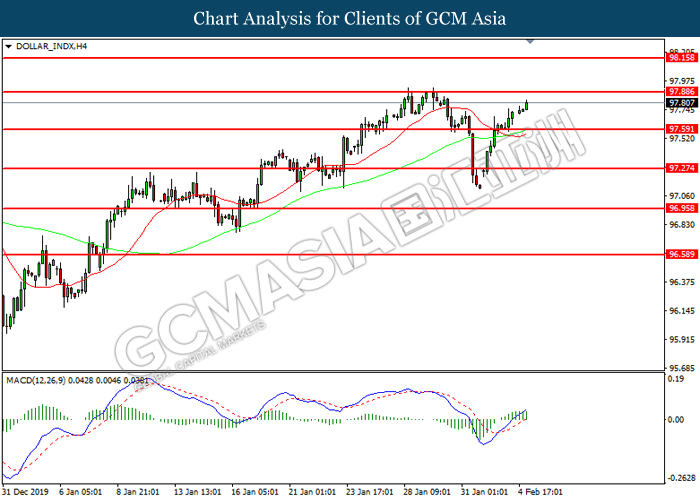Click the 95.915 price scale value
Viewport: 700px width, 500px height.
point(682,340)
